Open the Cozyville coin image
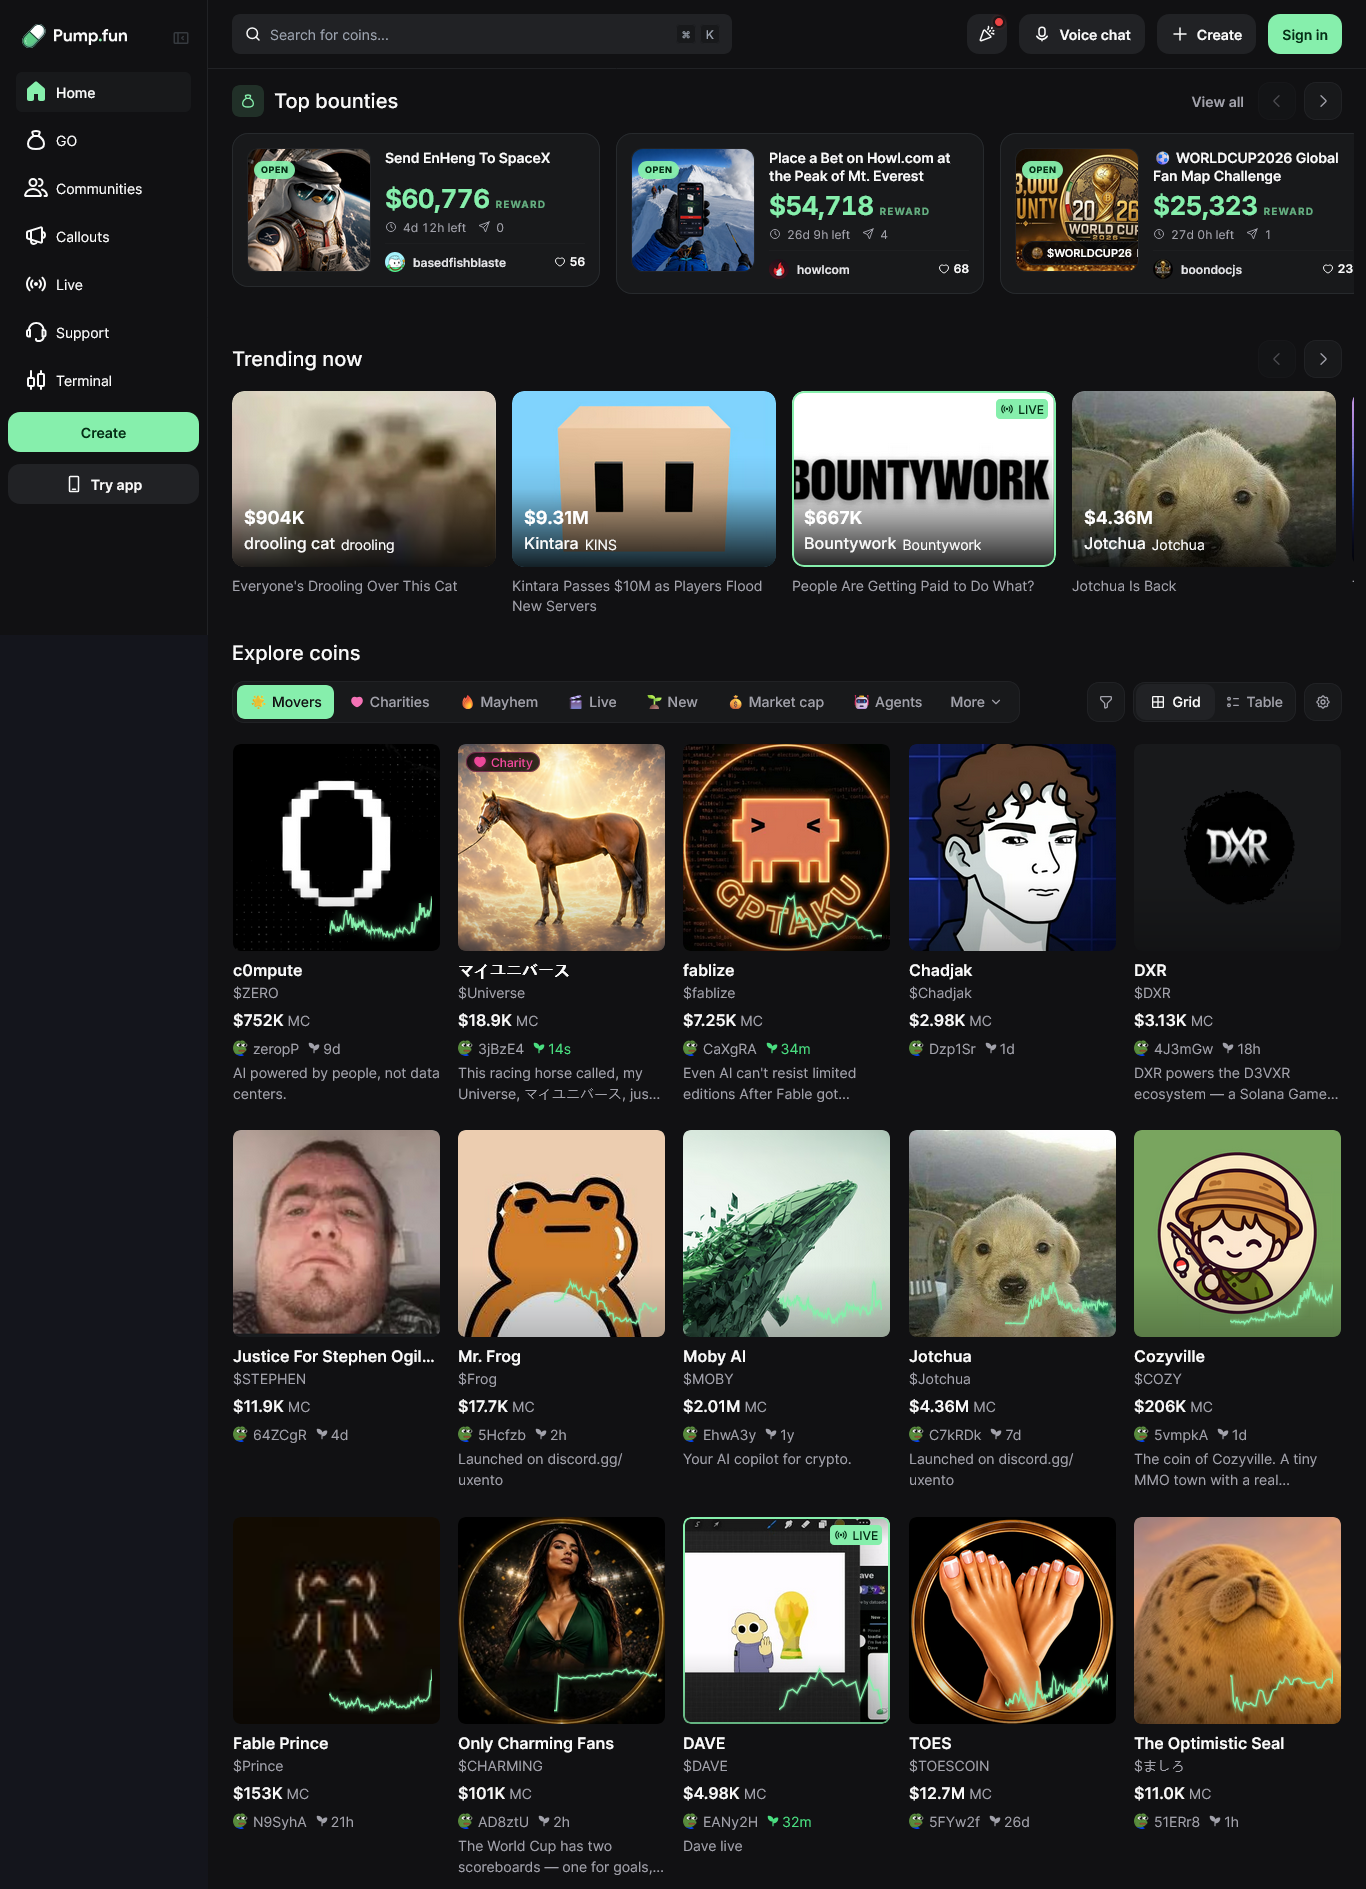Image resolution: width=1366 pixels, height=1889 pixels. pos(1237,1233)
